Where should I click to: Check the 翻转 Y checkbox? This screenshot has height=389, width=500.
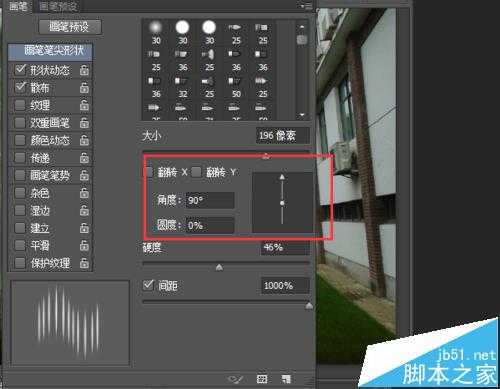click(196, 172)
